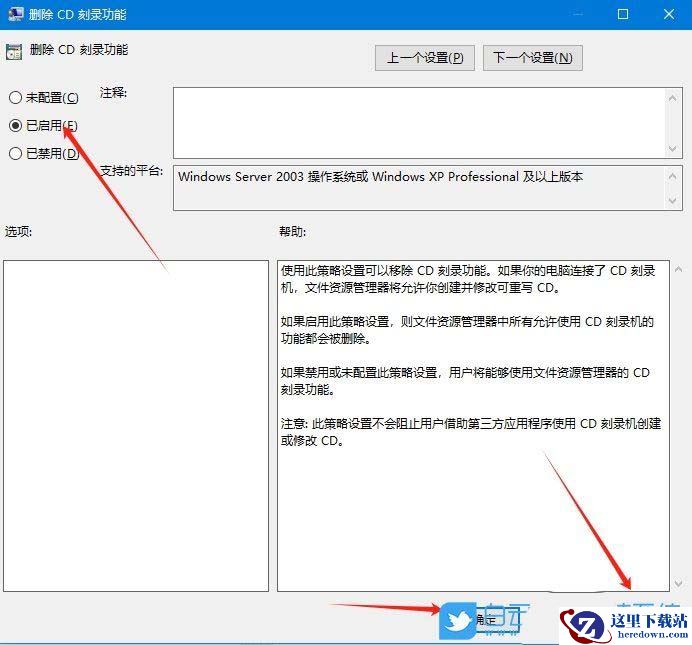This screenshot has width=692, height=645.
Task: Click the supported platform scroll down arrow
Action: click(673, 201)
